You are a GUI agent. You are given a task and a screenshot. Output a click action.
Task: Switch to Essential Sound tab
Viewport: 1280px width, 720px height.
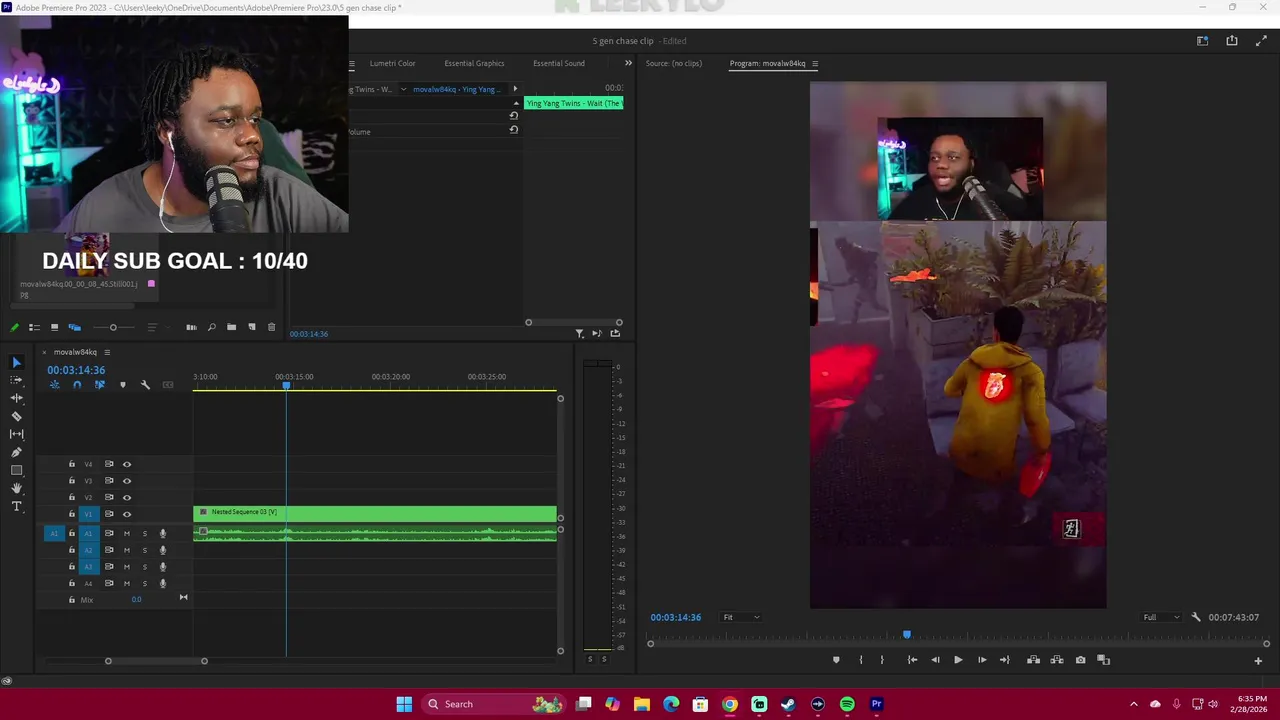pos(558,63)
